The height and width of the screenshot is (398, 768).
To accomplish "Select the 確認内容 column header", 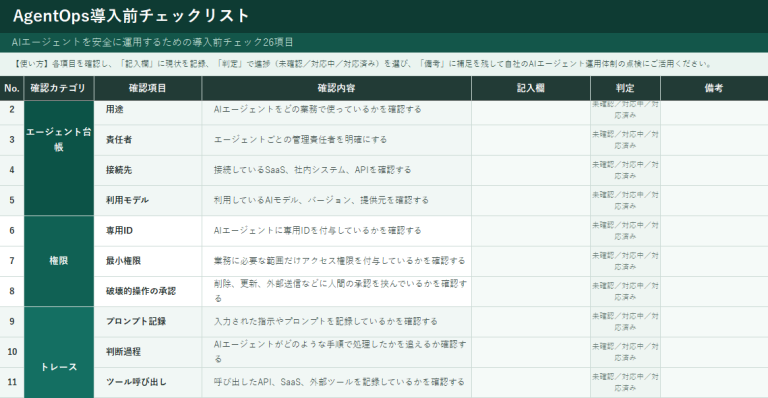I will (x=336, y=88).
